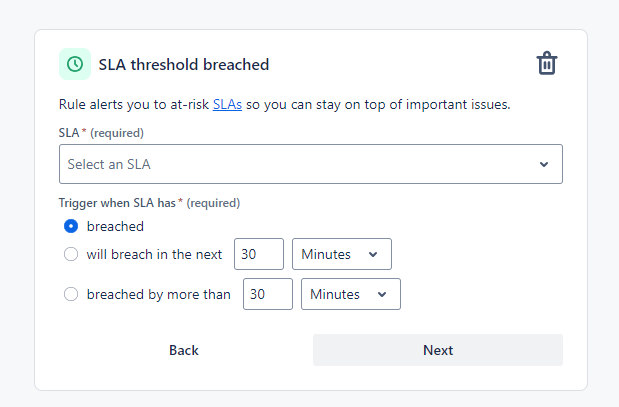The height and width of the screenshot is (407, 619).
Task: Focus the 30 field for breached by more than
Action: pos(268,294)
